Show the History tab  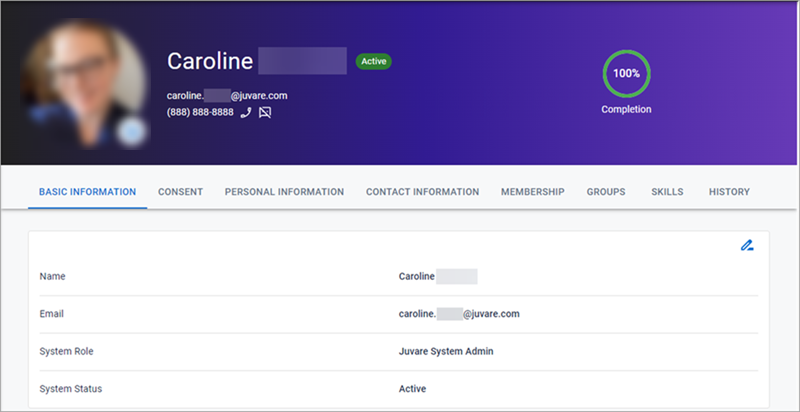[729, 192]
